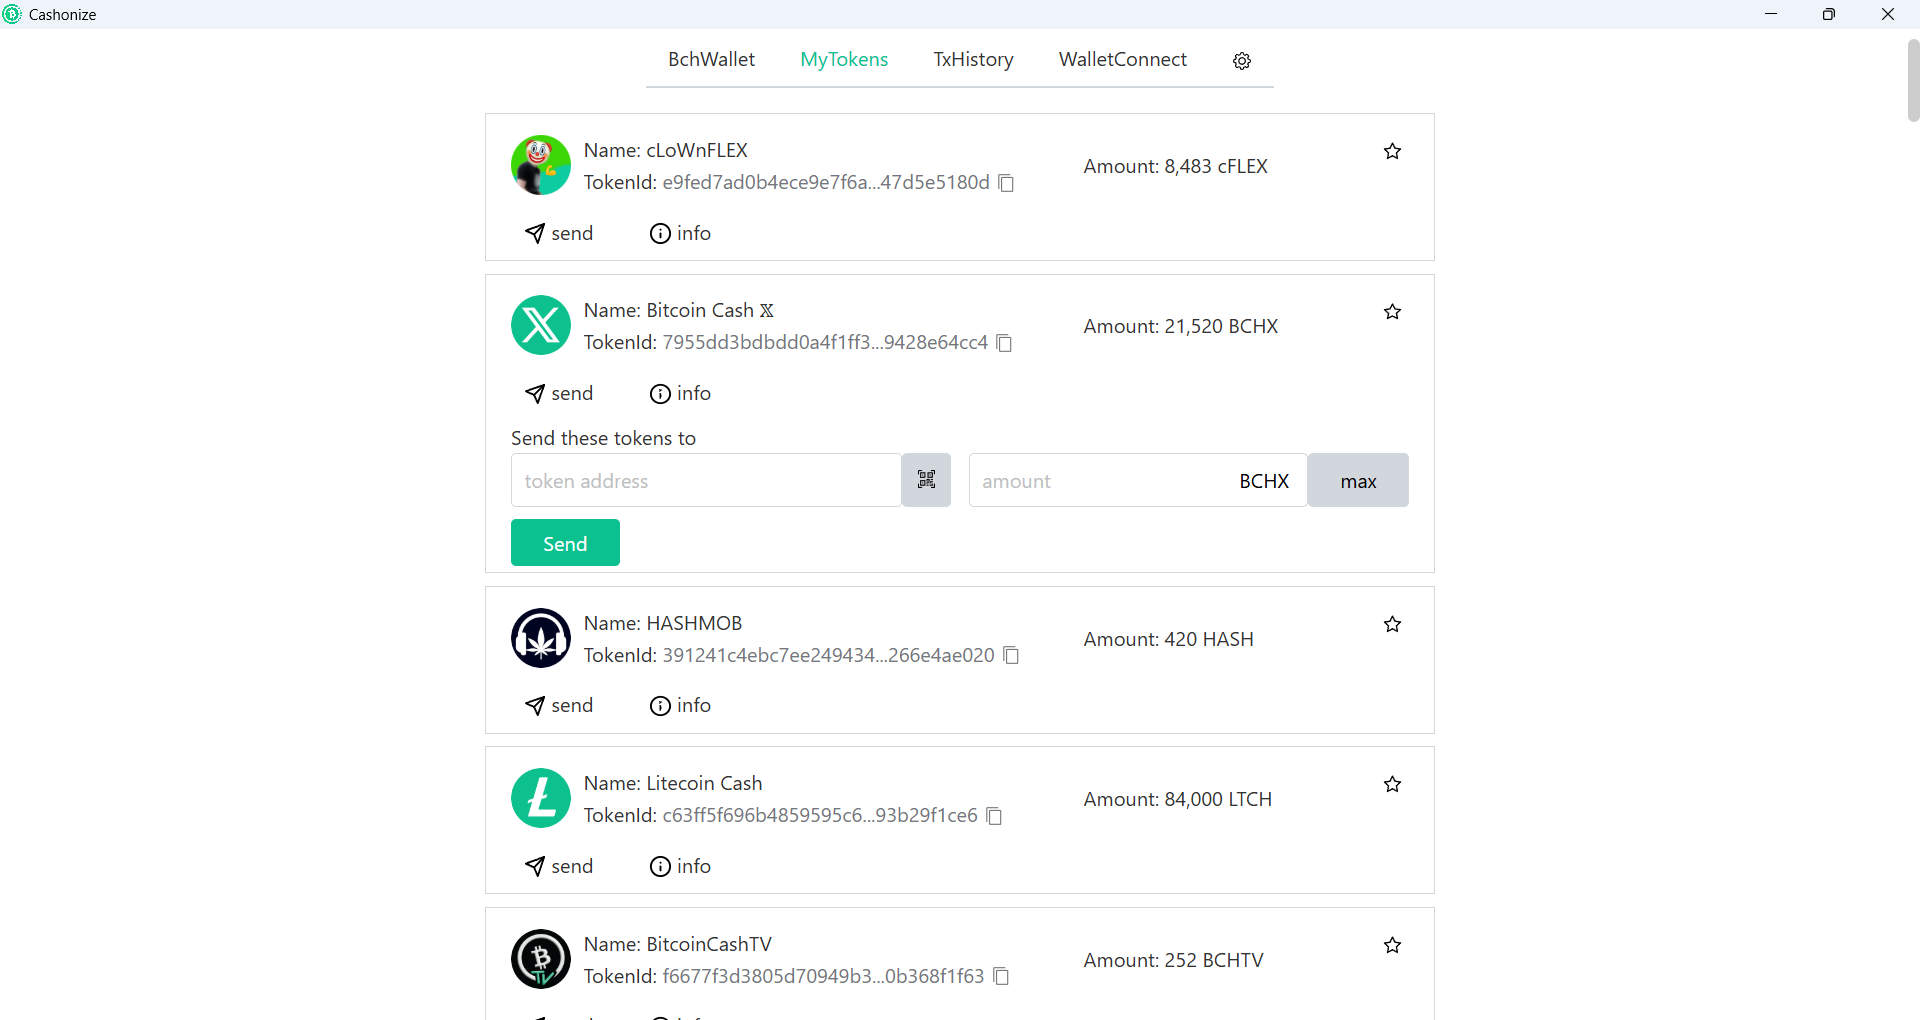Open settings via the gear icon
The height and width of the screenshot is (1020, 1920).
[1242, 61]
